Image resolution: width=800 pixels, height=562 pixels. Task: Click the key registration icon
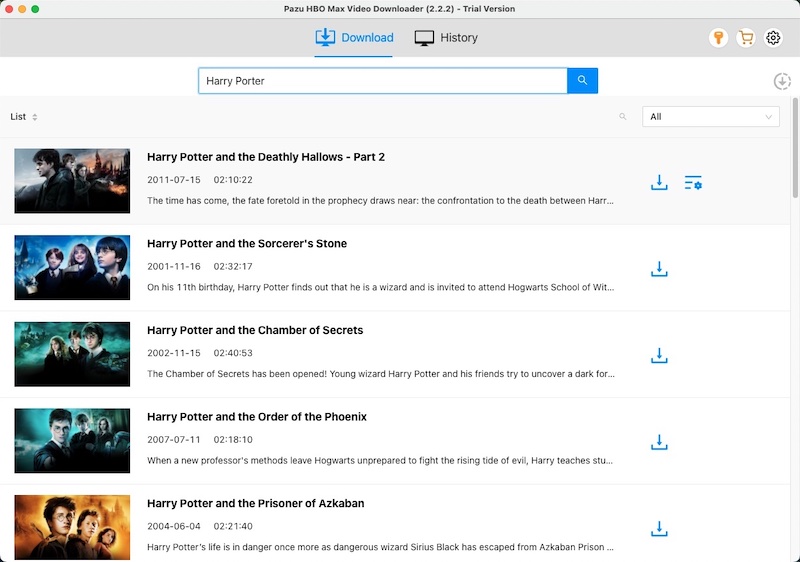tap(718, 38)
